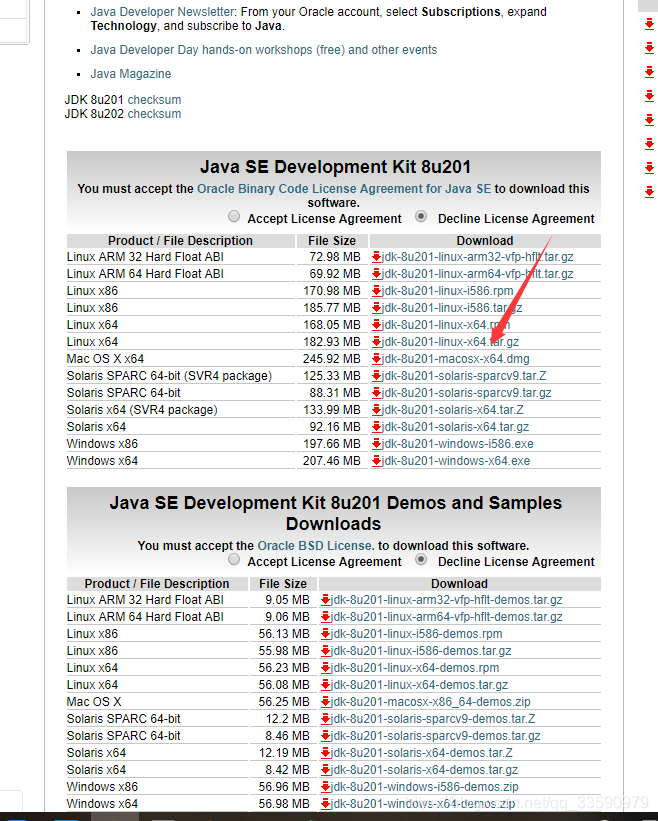Viewport: 658px width, 821px height.
Task: Download jdk-8u201-macosx-x86_64-demos.zip file link
Action: 431,702
